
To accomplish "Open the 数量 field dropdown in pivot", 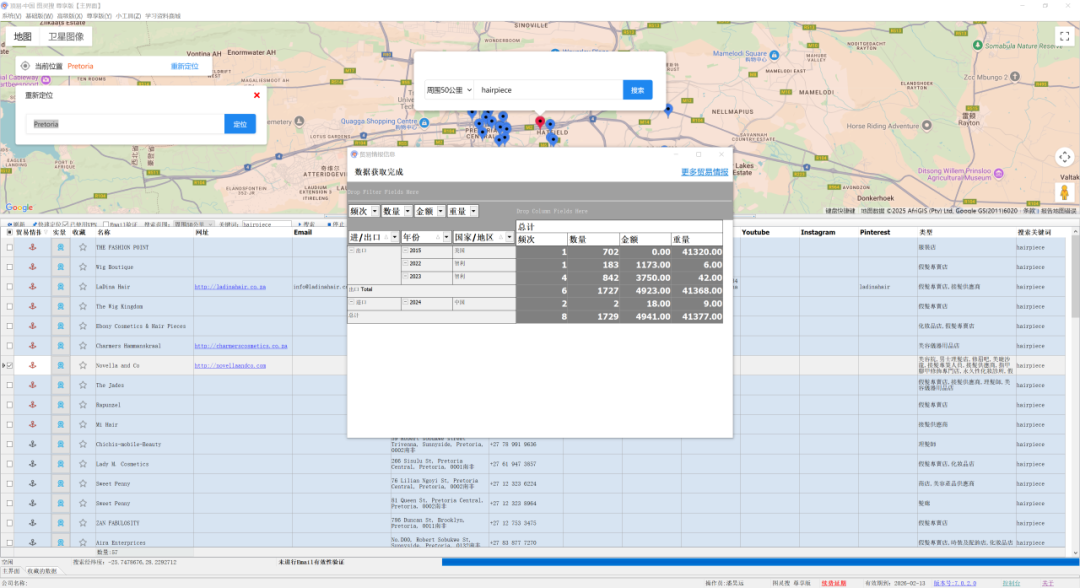I will [408, 211].
